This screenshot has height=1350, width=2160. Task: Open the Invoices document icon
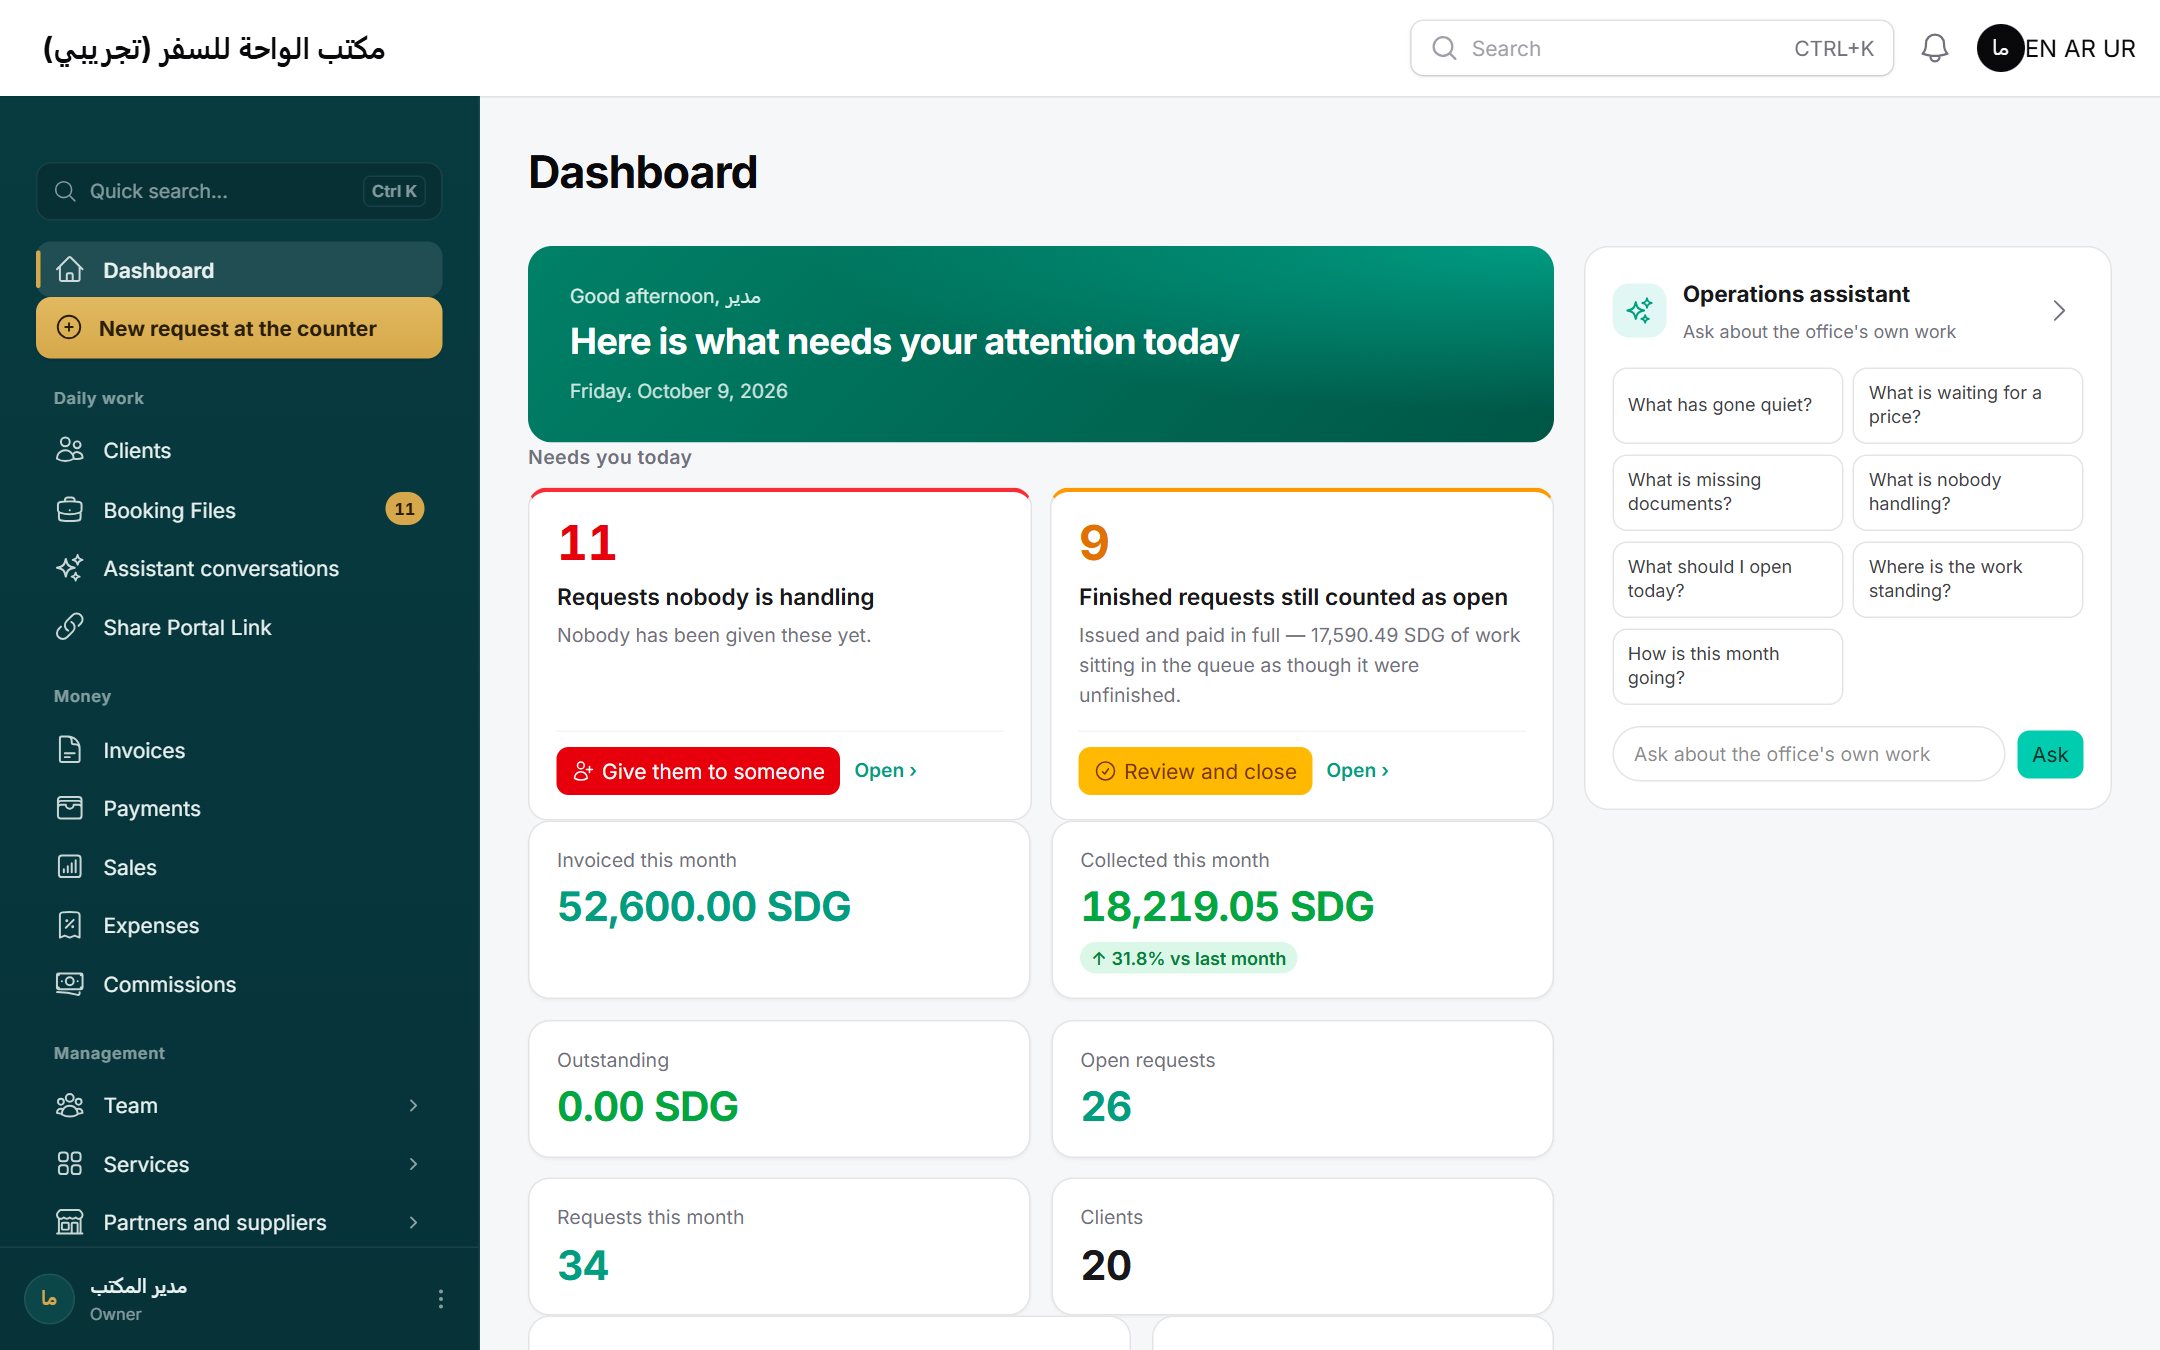(70, 750)
